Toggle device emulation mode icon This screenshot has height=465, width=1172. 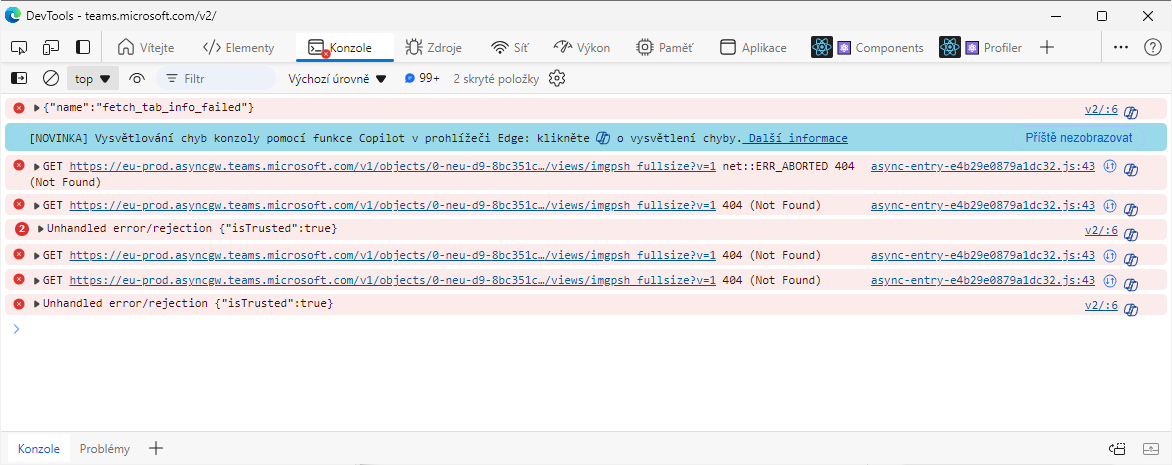[51, 47]
